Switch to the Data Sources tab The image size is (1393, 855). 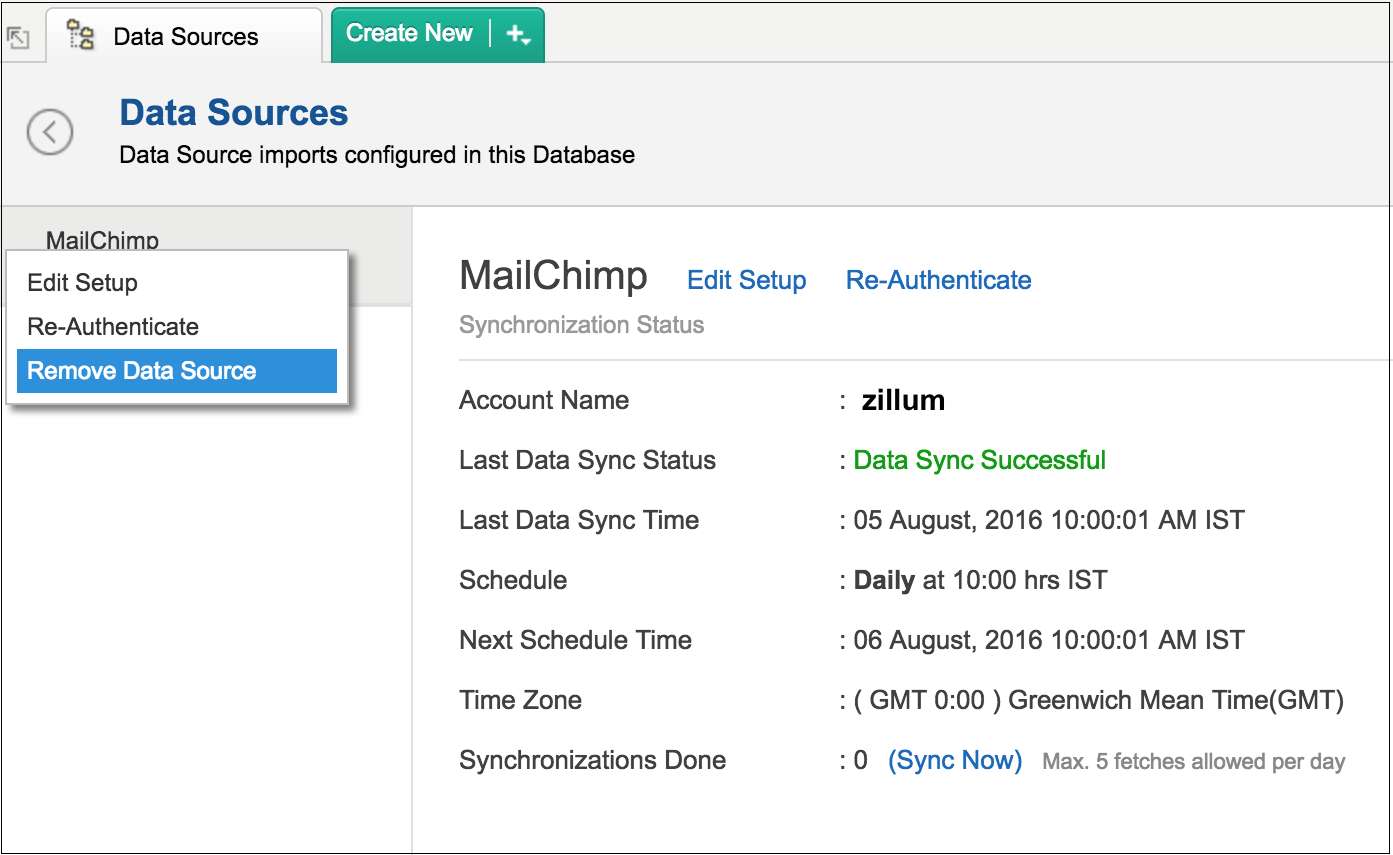(185, 37)
